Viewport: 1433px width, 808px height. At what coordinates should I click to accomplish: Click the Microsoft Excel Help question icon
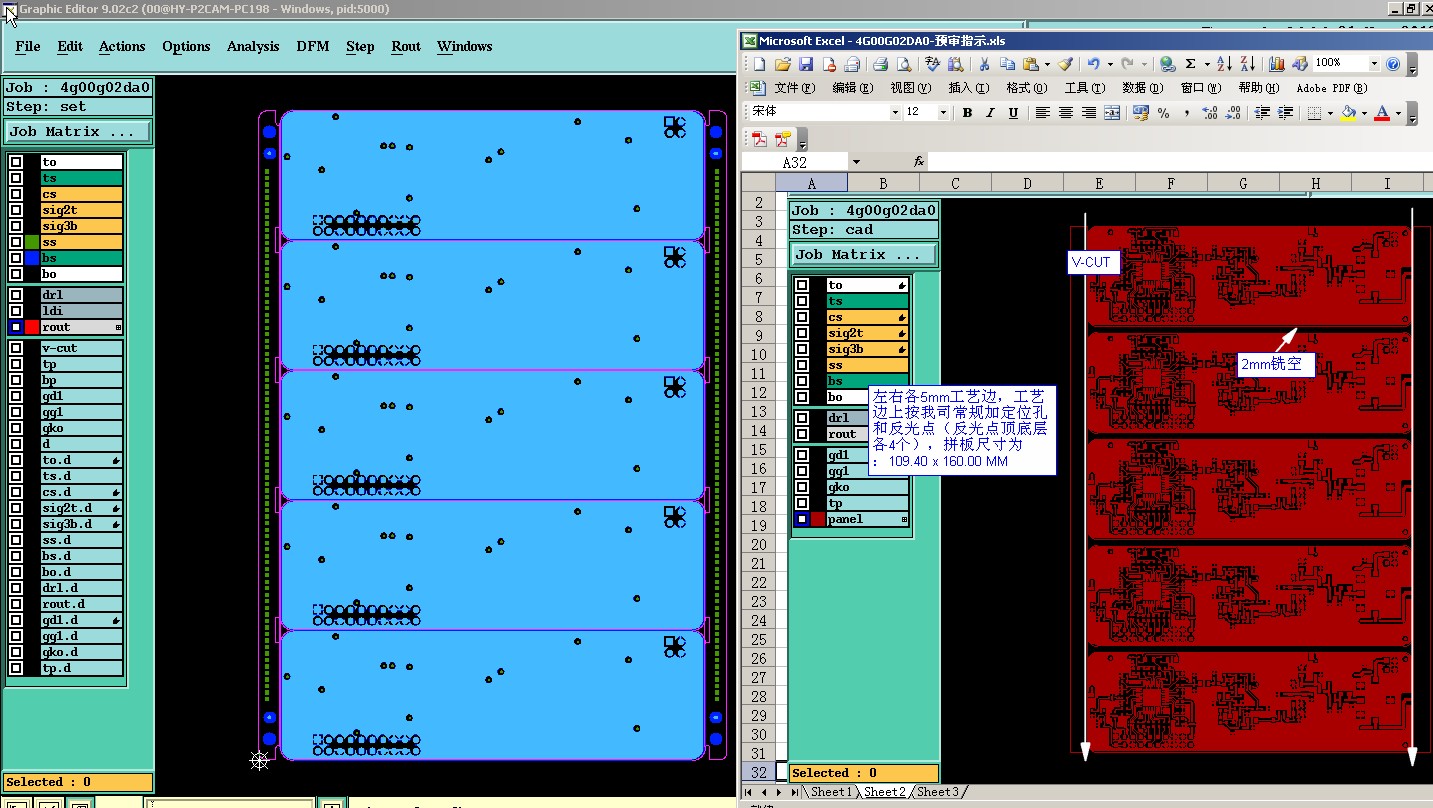click(1393, 64)
